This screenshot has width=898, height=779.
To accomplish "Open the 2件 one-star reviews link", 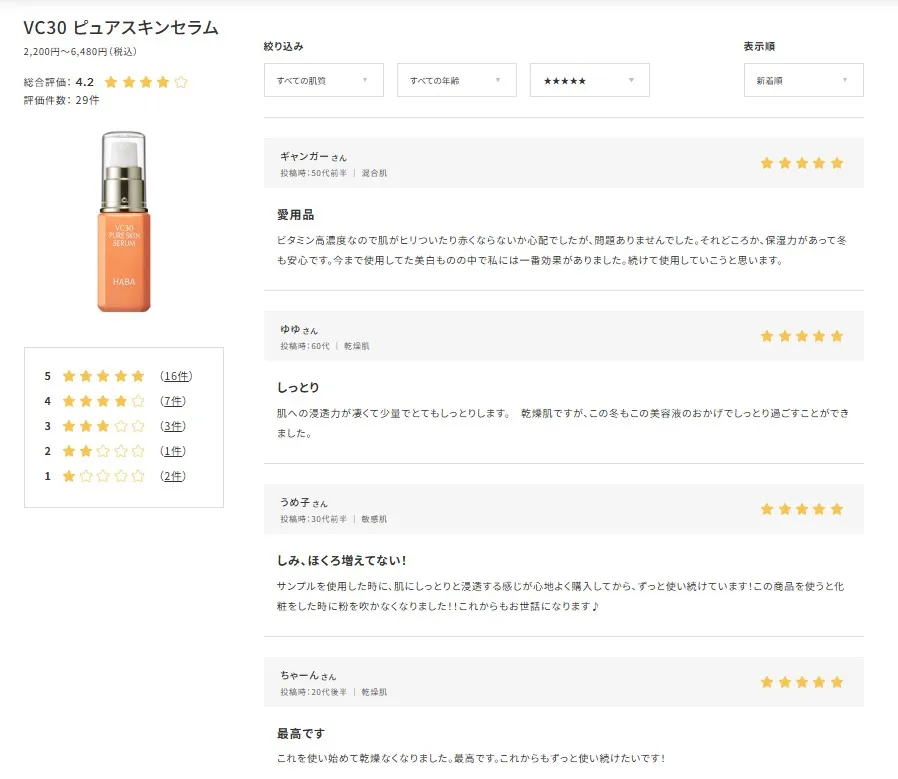I will tap(173, 476).
